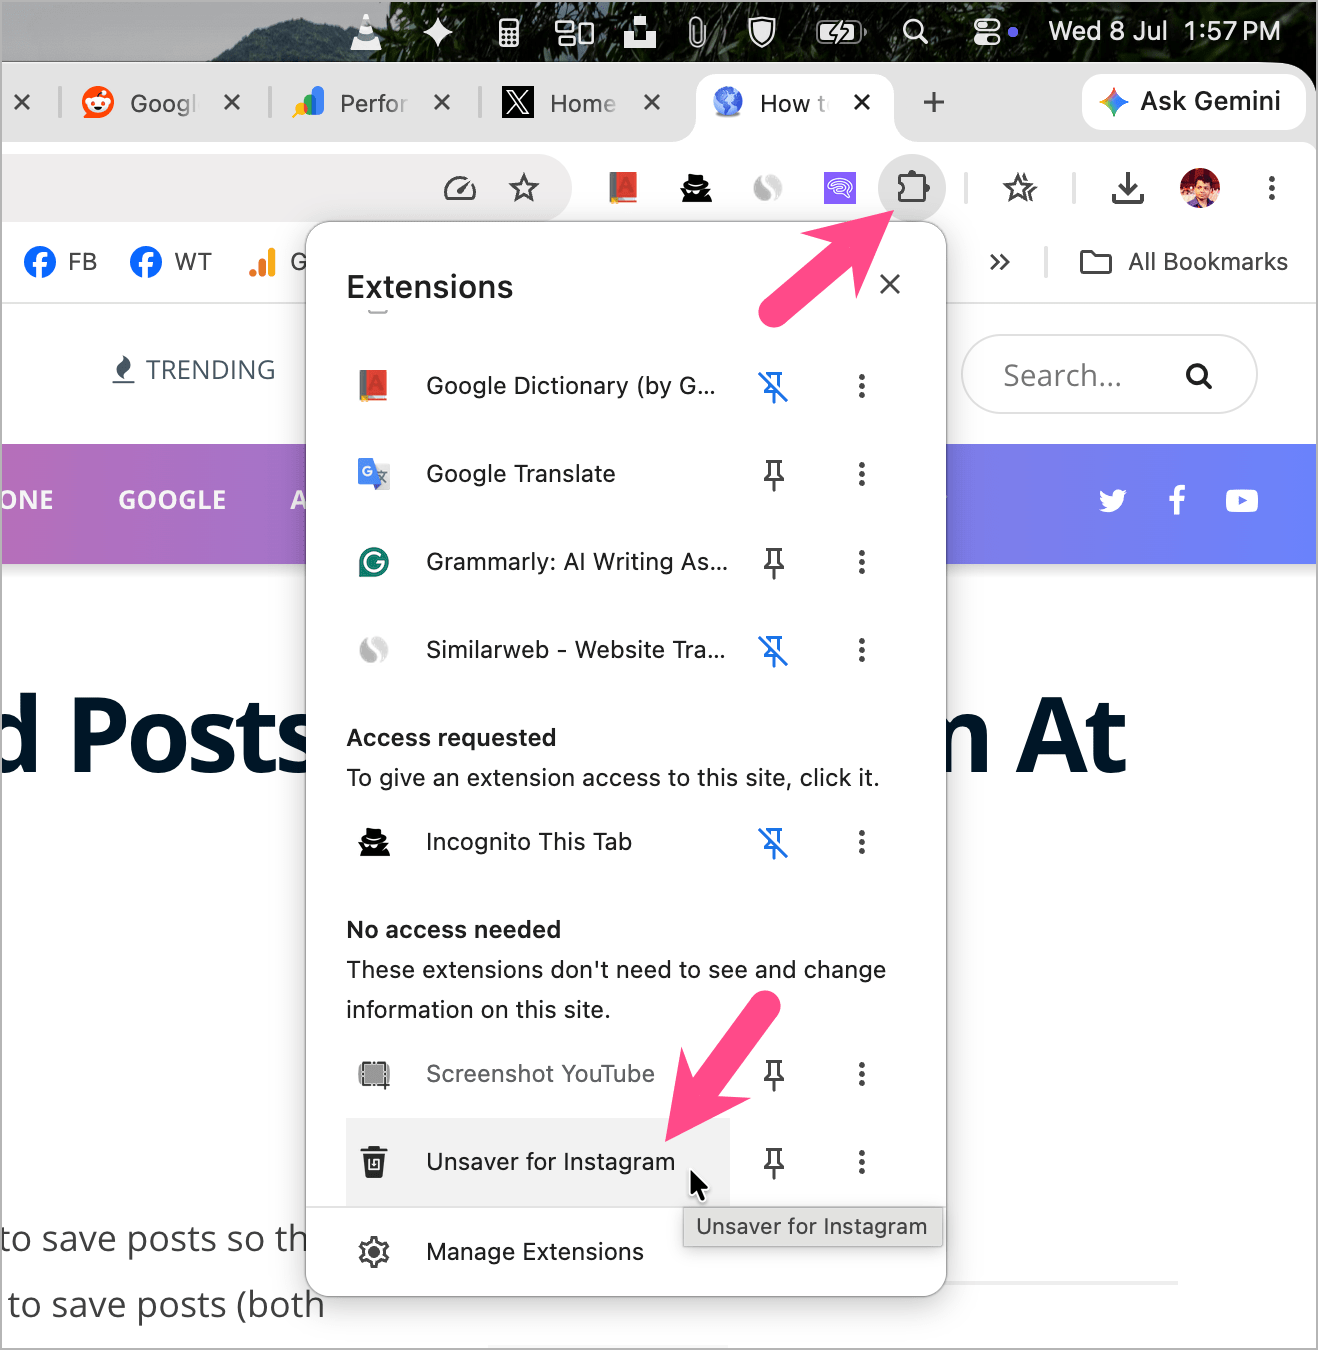Click the VLC cone menu bar icon
The width and height of the screenshot is (1318, 1350).
366,32
